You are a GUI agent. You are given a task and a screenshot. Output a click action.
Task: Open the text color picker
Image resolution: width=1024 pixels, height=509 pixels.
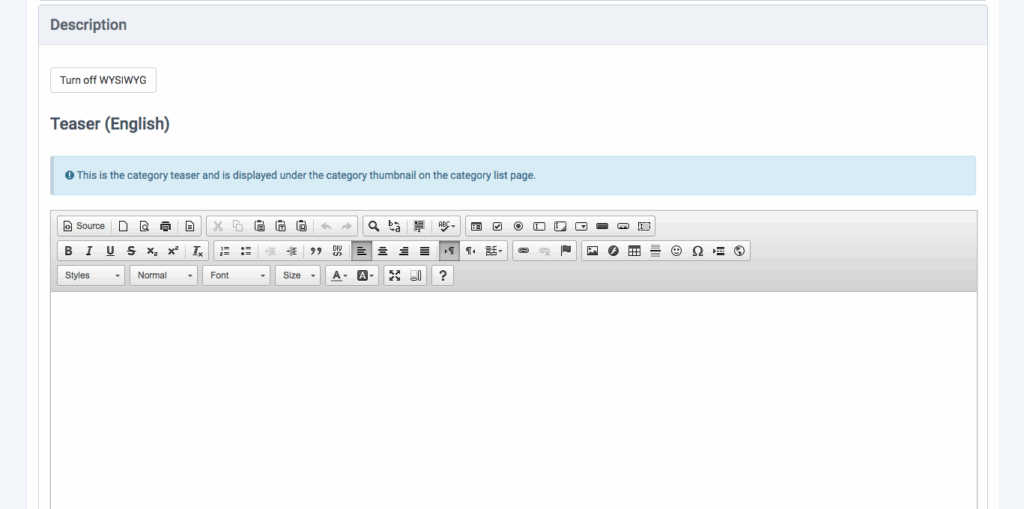point(339,275)
